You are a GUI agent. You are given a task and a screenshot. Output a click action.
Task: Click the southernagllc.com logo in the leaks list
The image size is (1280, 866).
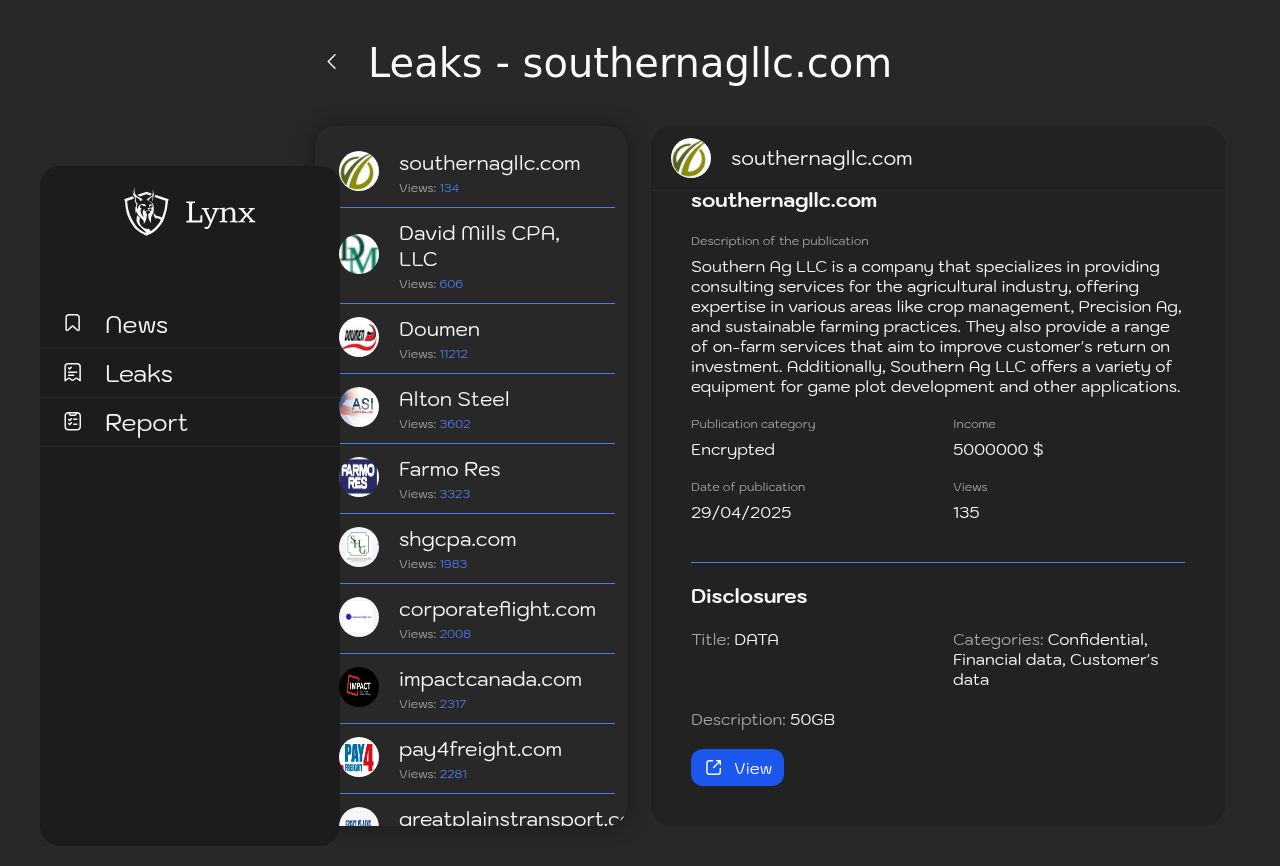359,171
